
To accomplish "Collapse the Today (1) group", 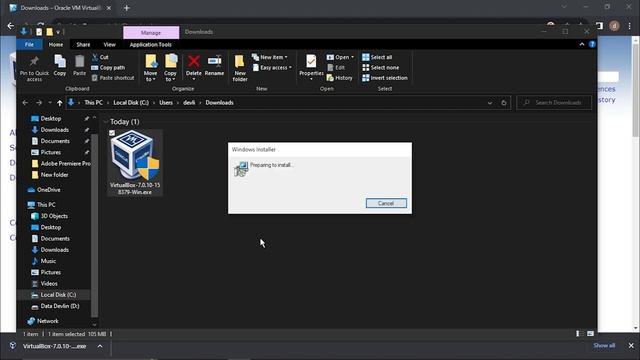I will tap(106, 122).
